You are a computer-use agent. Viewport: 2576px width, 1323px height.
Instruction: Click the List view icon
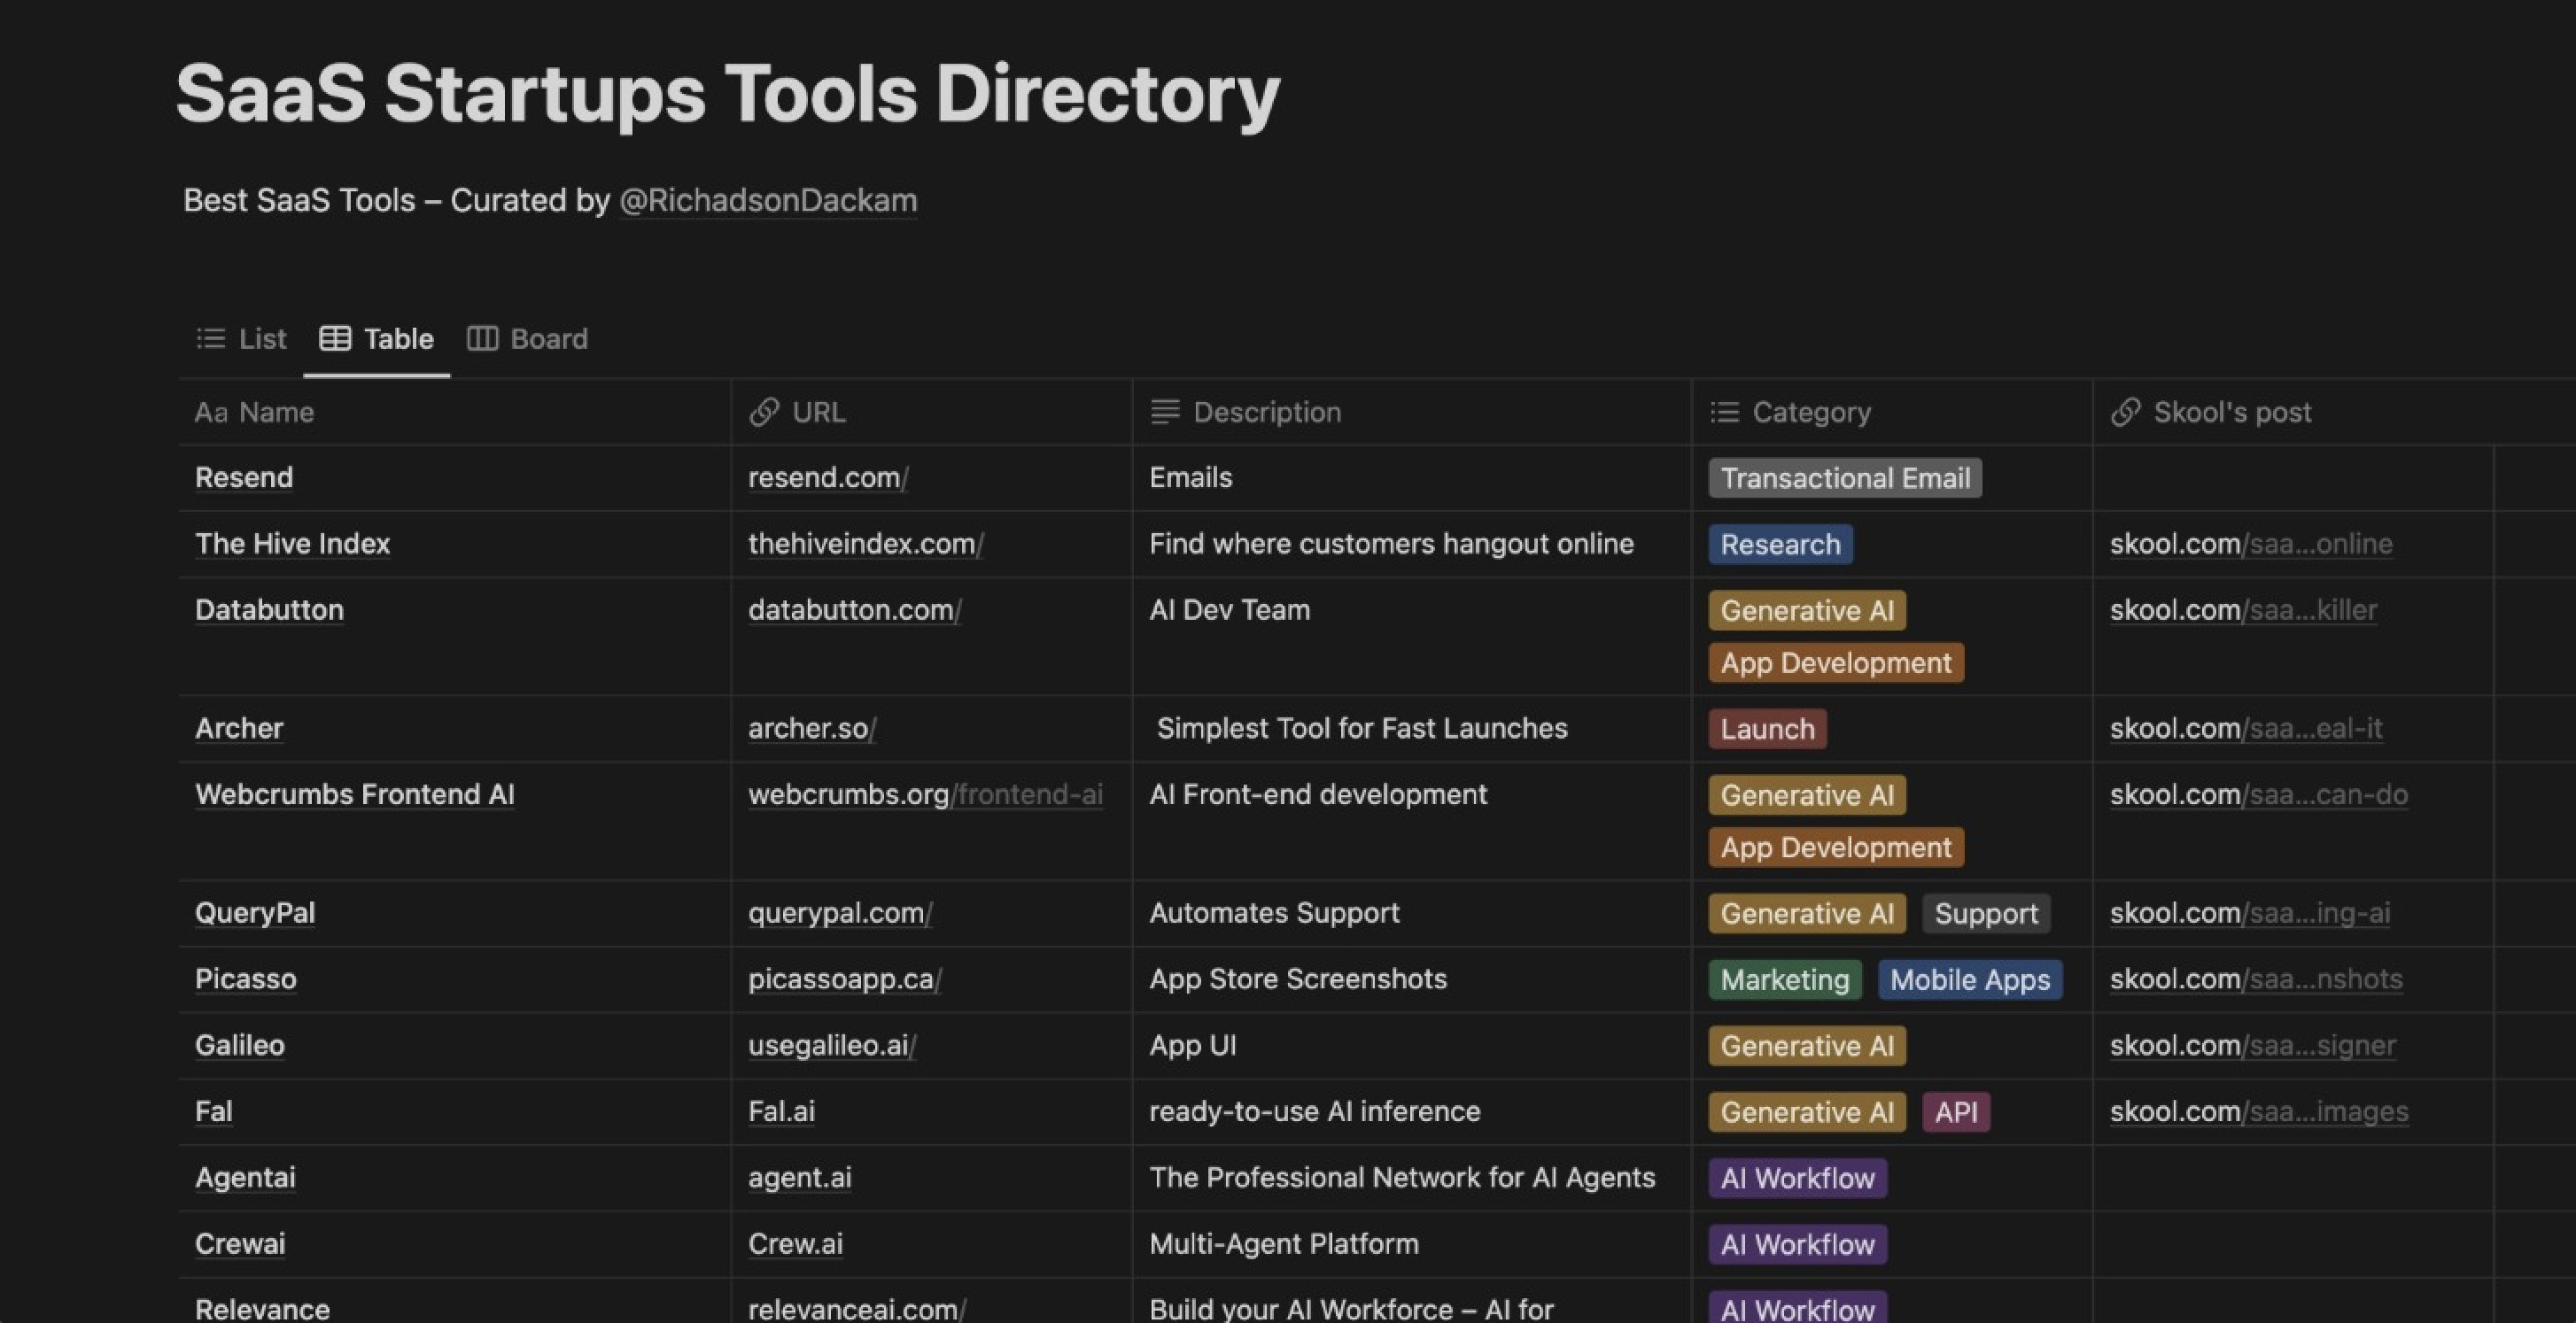point(211,338)
